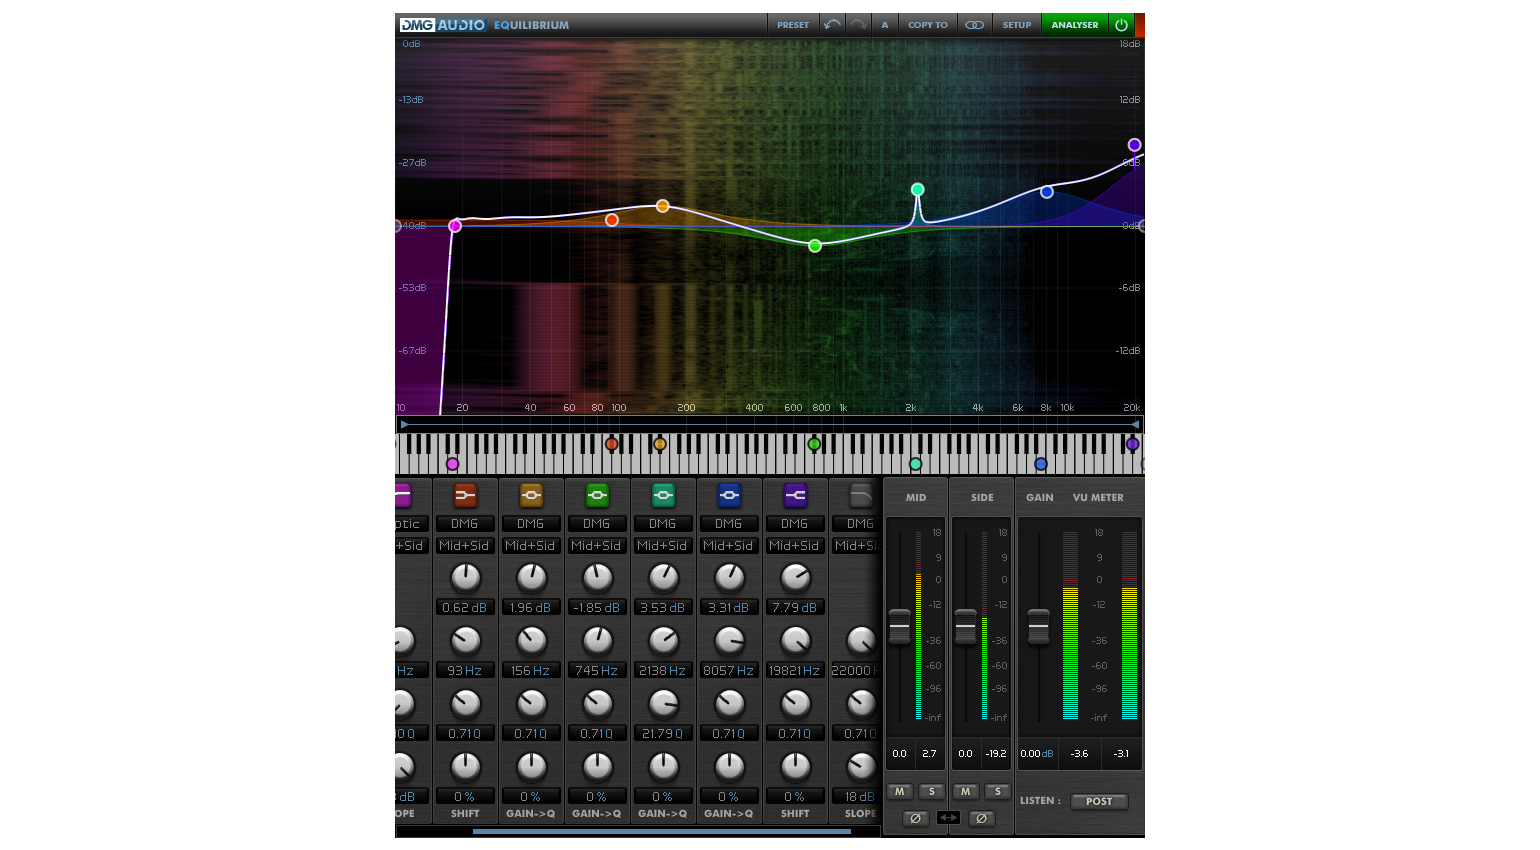
Task: Invert phase of the Mid channel
Action: [914, 818]
